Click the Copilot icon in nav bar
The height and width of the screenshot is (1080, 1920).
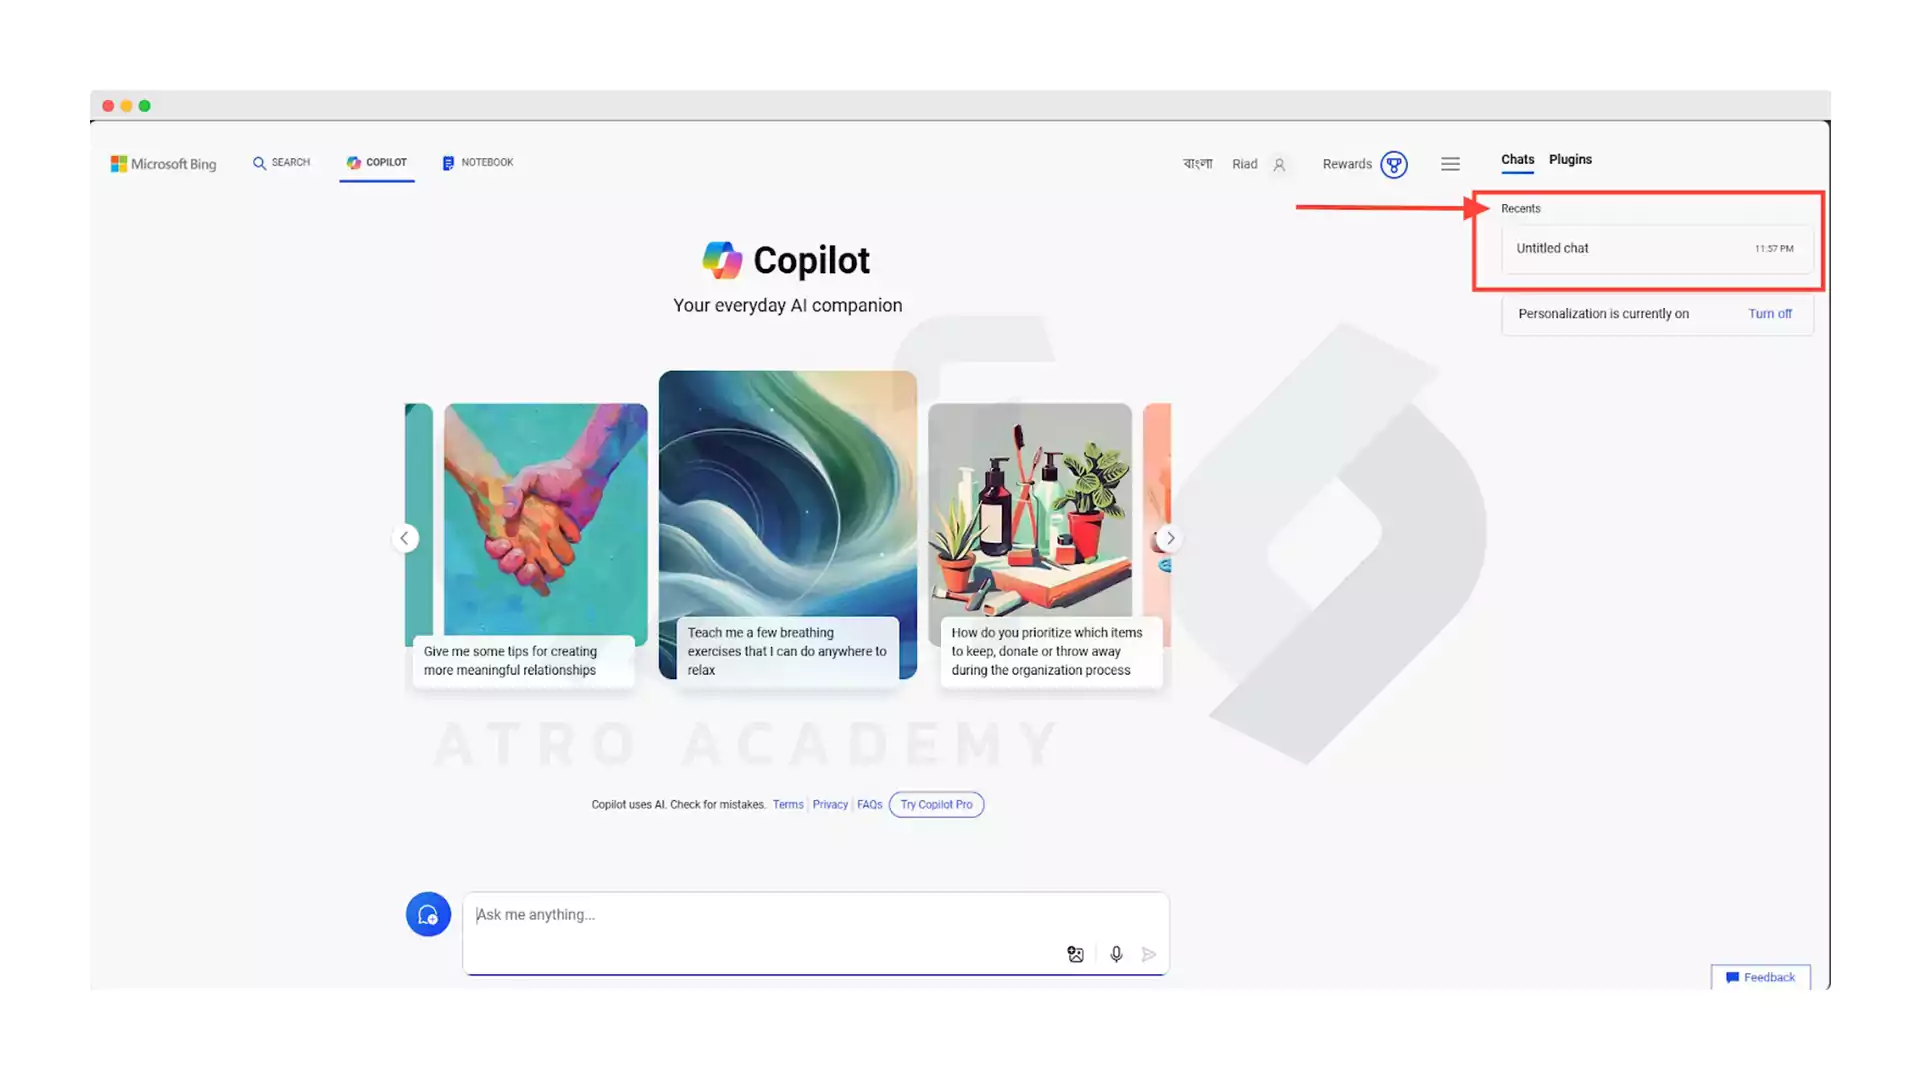tap(353, 163)
